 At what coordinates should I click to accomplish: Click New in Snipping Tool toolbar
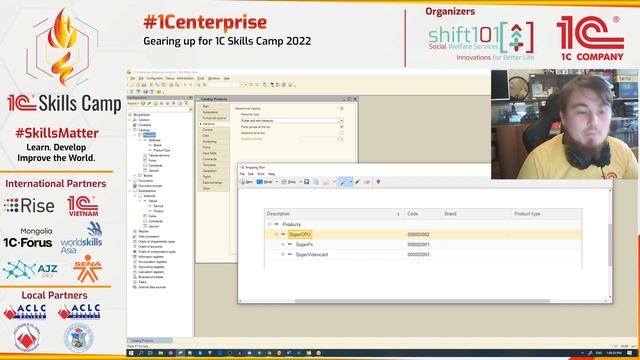(247, 182)
